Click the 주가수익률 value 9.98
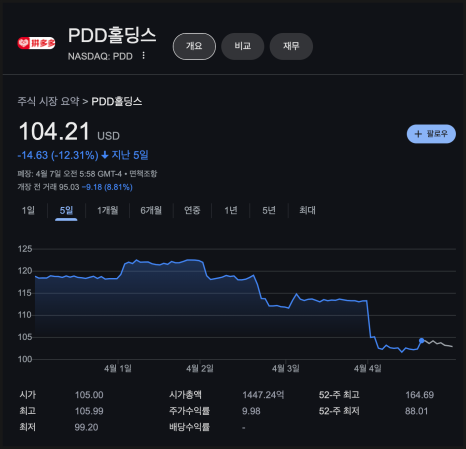The width and height of the screenshot is (466, 449). click(x=251, y=411)
